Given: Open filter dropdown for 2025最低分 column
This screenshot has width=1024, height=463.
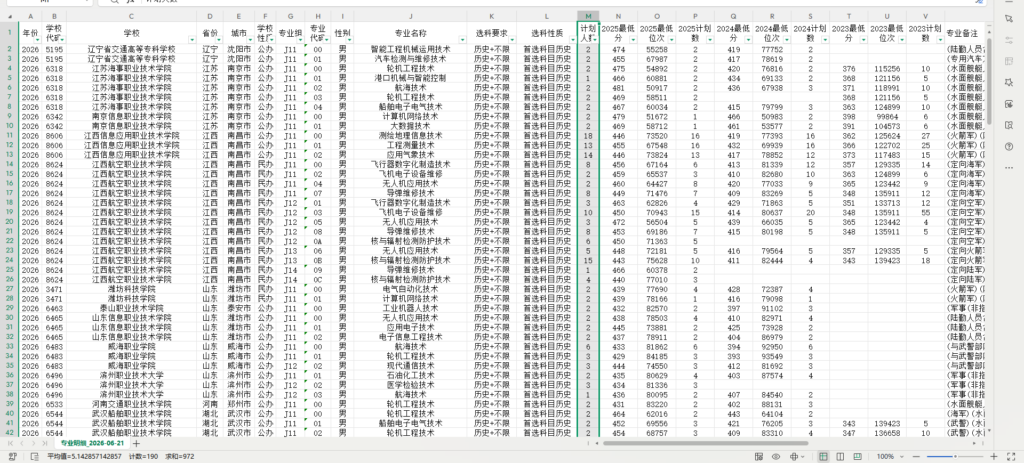Looking at the screenshot, I should [x=633, y=40].
